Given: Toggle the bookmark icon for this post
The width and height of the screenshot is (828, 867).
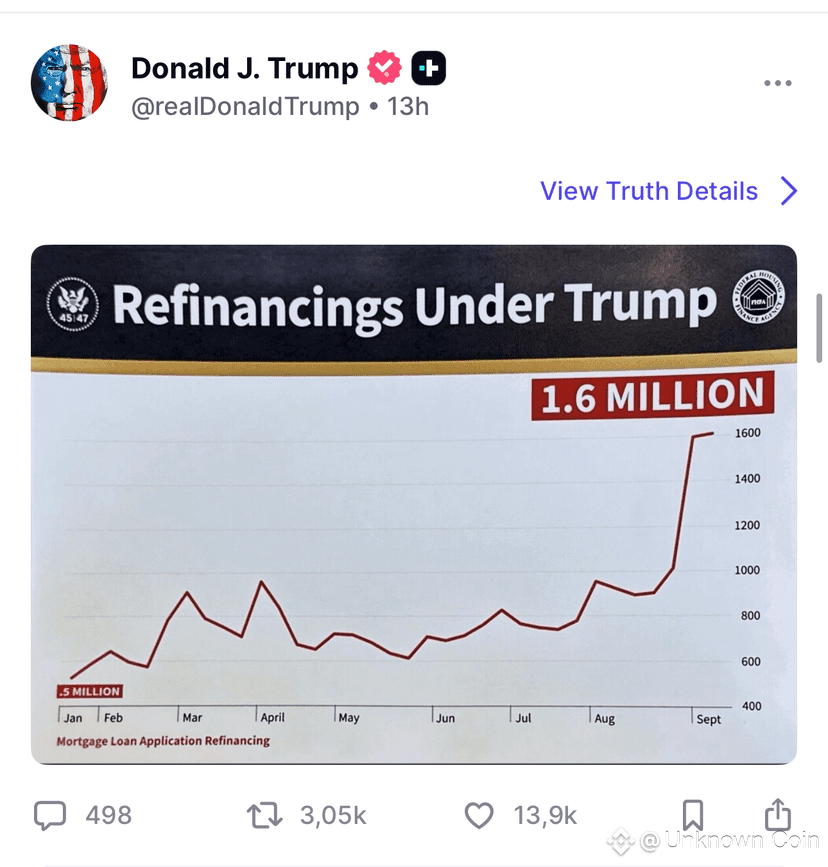Looking at the screenshot, I should pyautogui.click(x=692, y=815).
